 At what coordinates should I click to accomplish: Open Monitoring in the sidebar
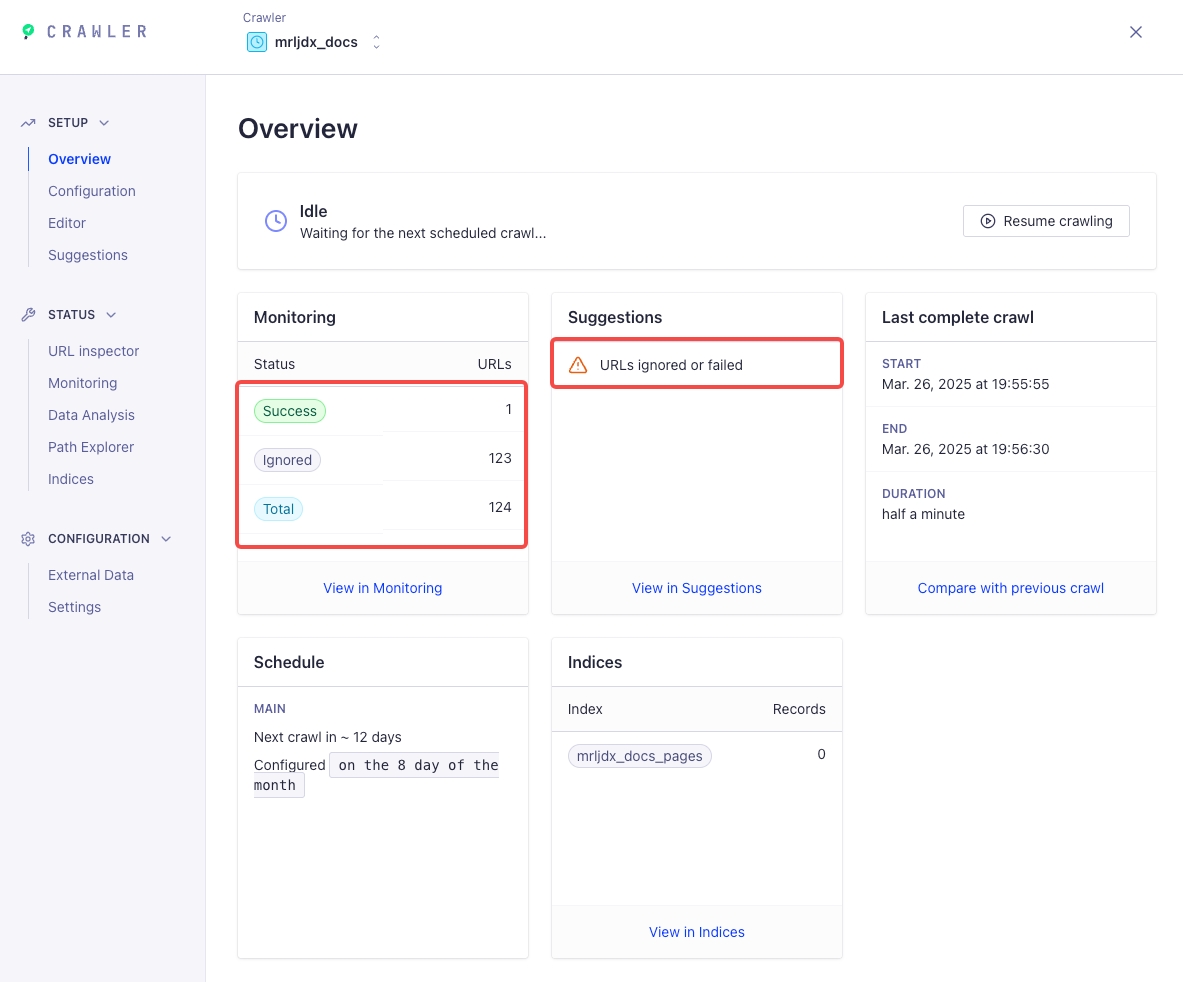[x=82, y=383]
